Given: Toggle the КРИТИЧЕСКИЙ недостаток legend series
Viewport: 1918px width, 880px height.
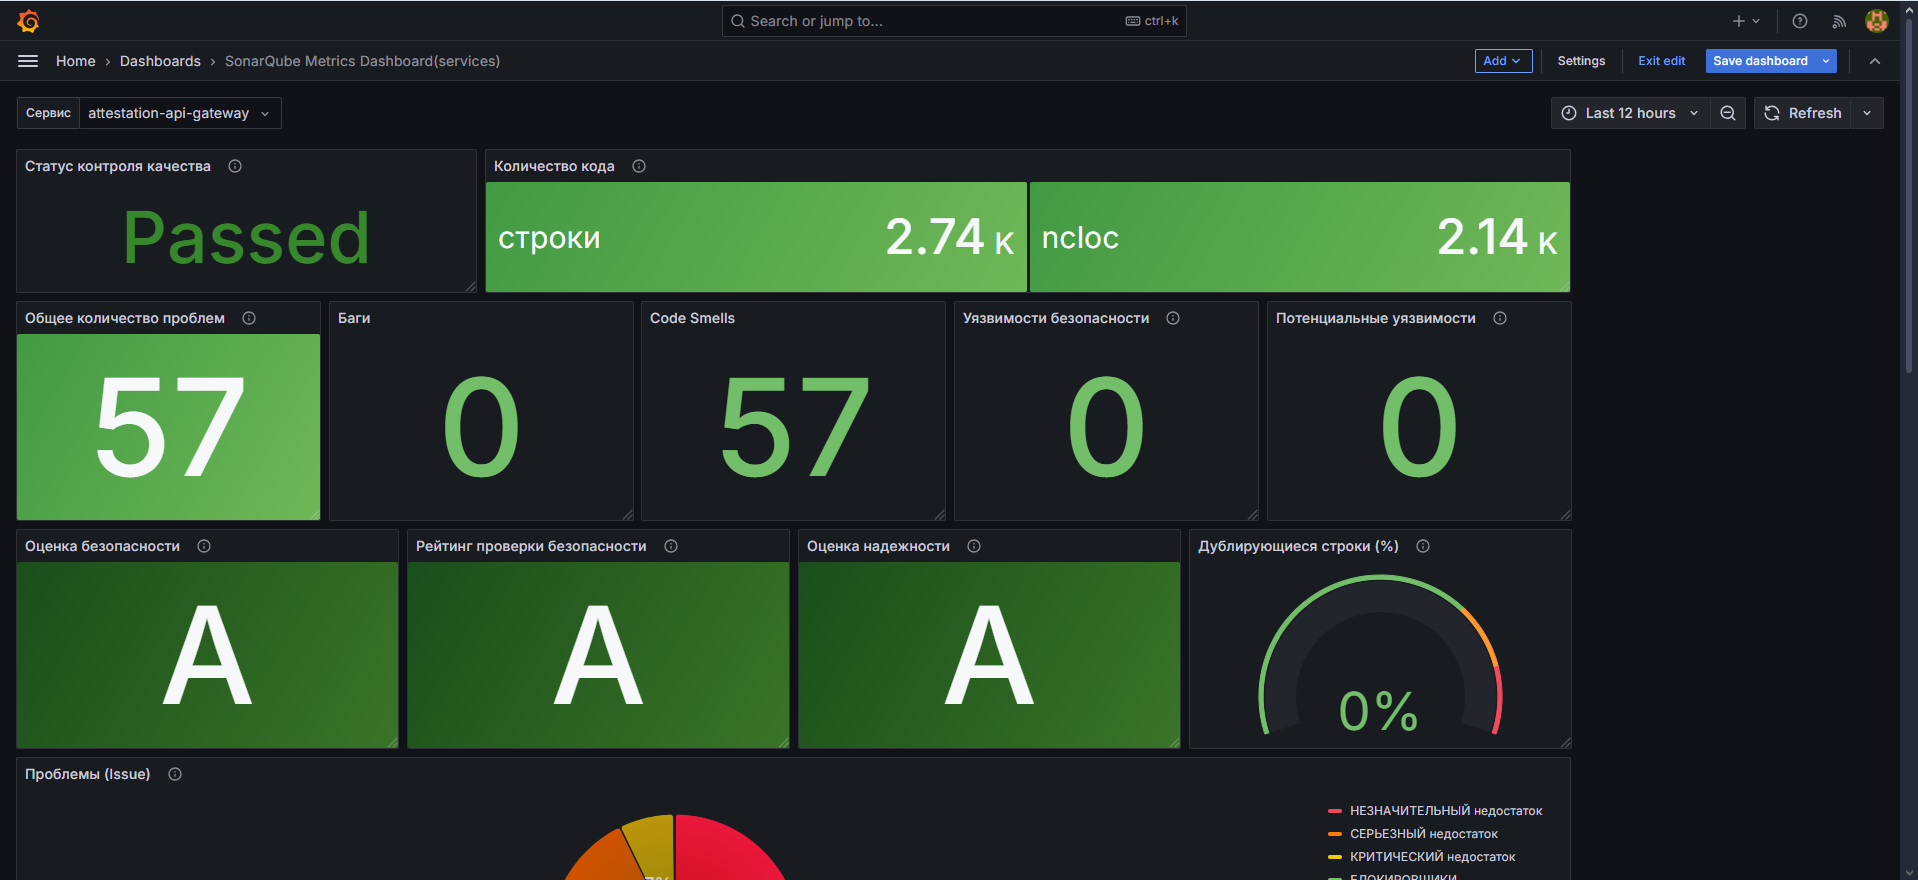Looking at the screenshot, I should click(x=1432, y=857).
